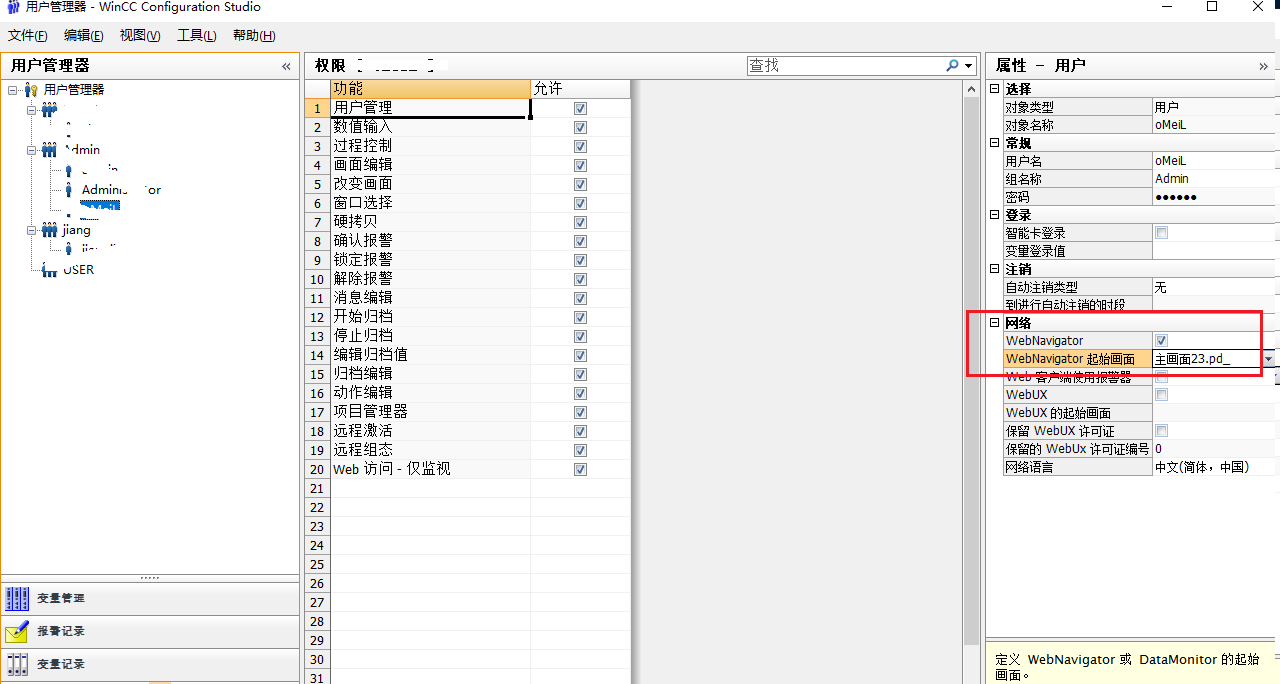Click the 允许 column header
This screenshot has height=684, width=1280.
(581, 89)
